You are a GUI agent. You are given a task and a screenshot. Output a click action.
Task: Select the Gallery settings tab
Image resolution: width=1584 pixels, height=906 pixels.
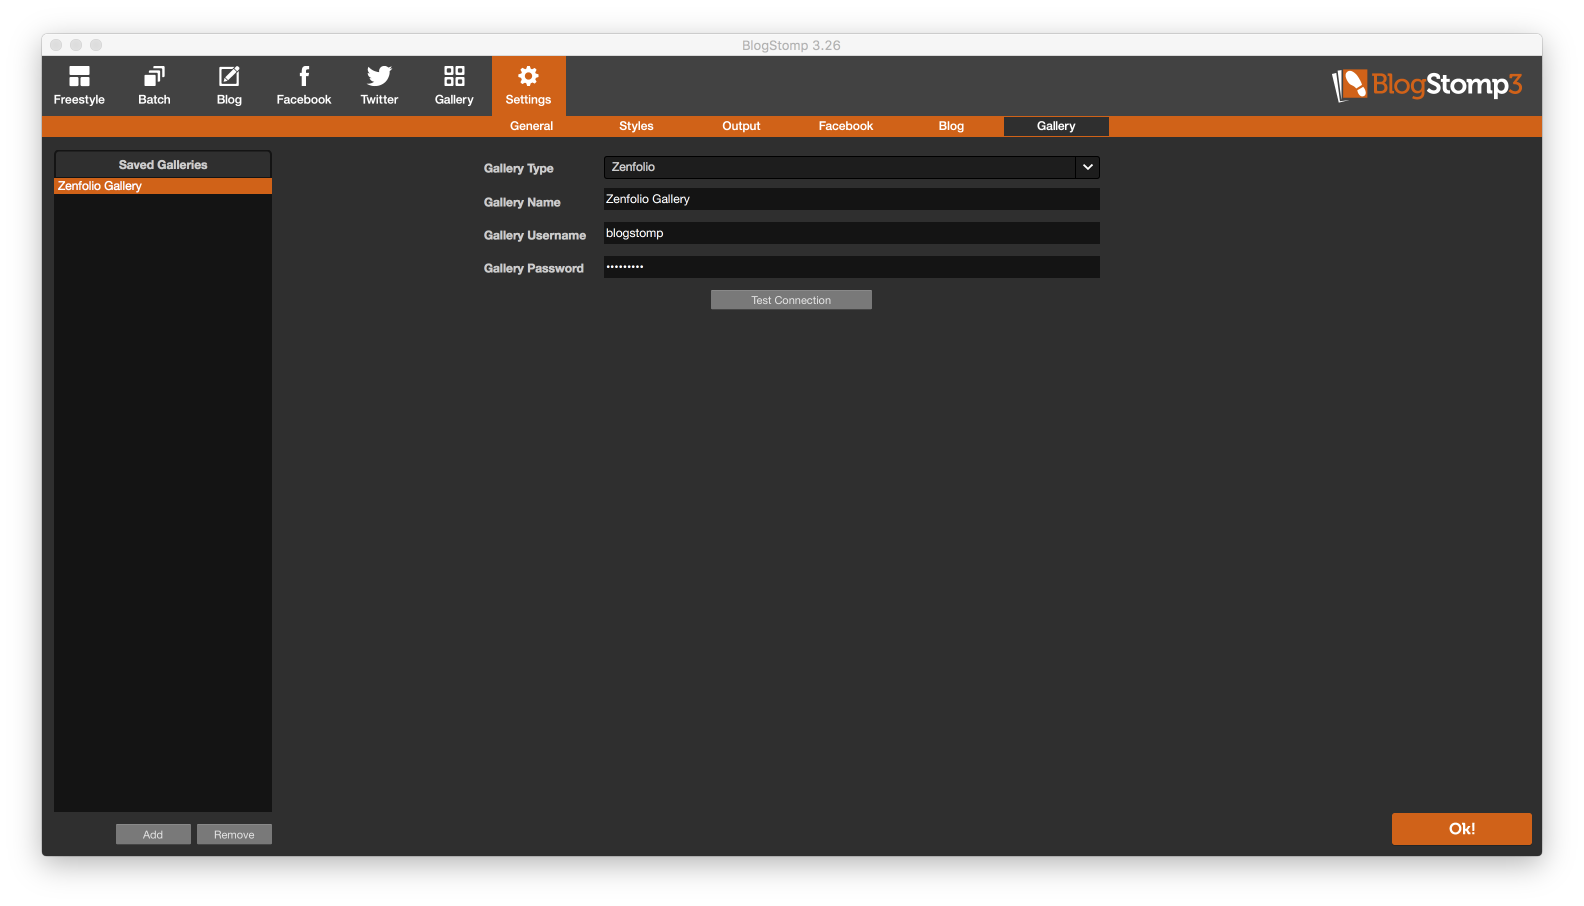click(1056, 126)
